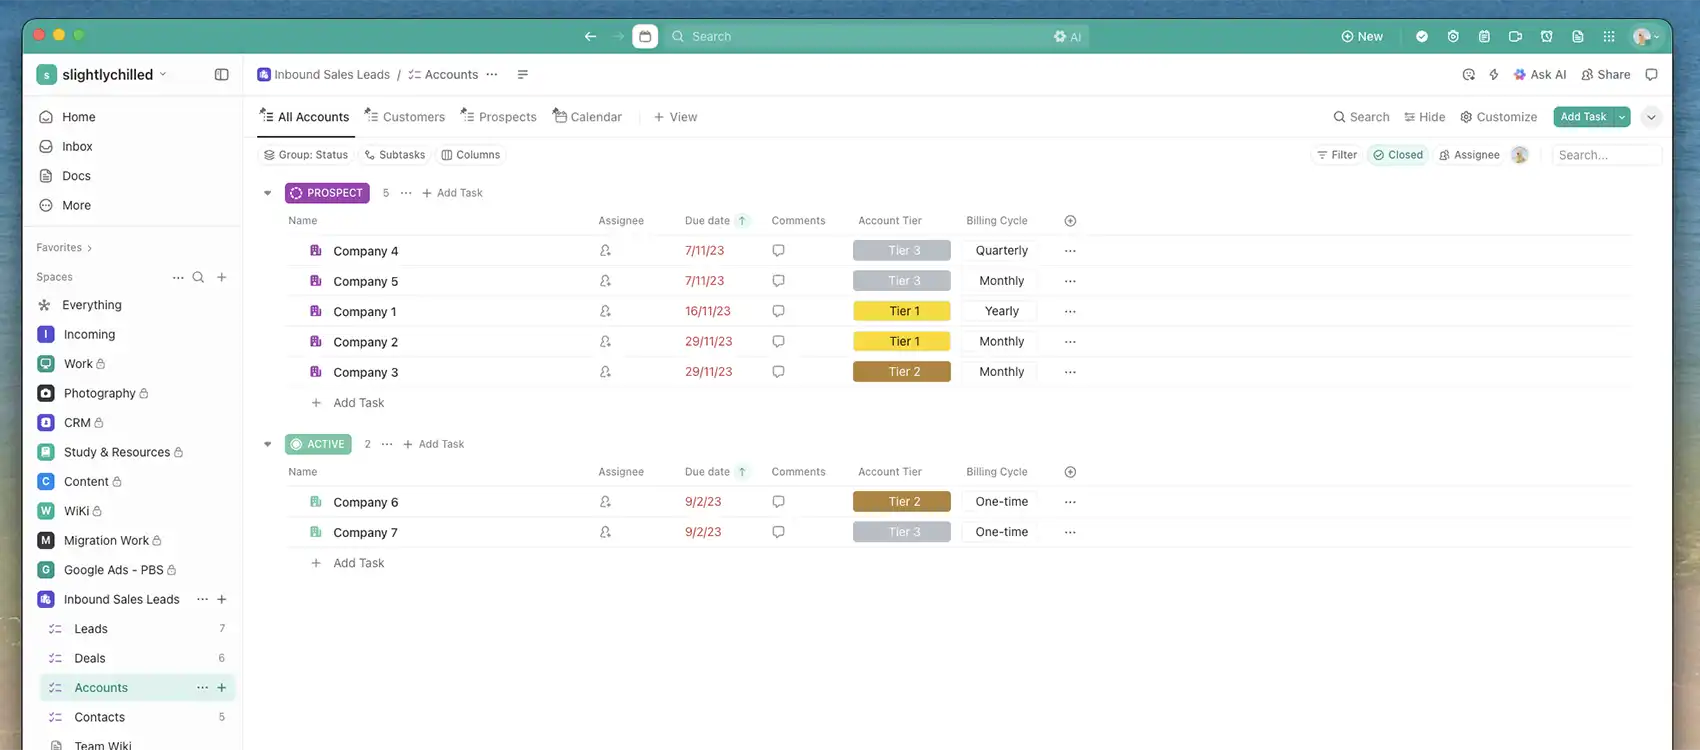Open Docs from sidebar
1700x750 pixels.
(x=76, y=176)
